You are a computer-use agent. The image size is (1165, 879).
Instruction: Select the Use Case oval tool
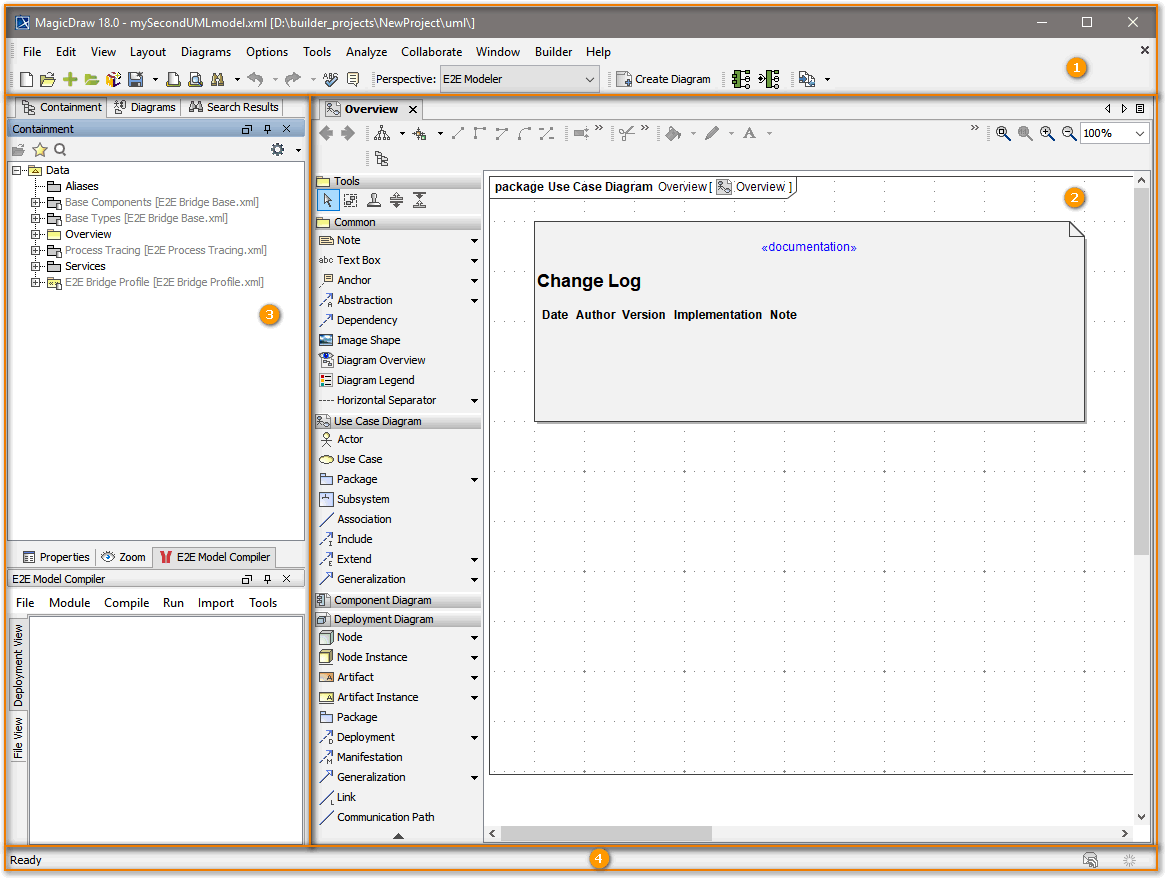click(359, 459)
